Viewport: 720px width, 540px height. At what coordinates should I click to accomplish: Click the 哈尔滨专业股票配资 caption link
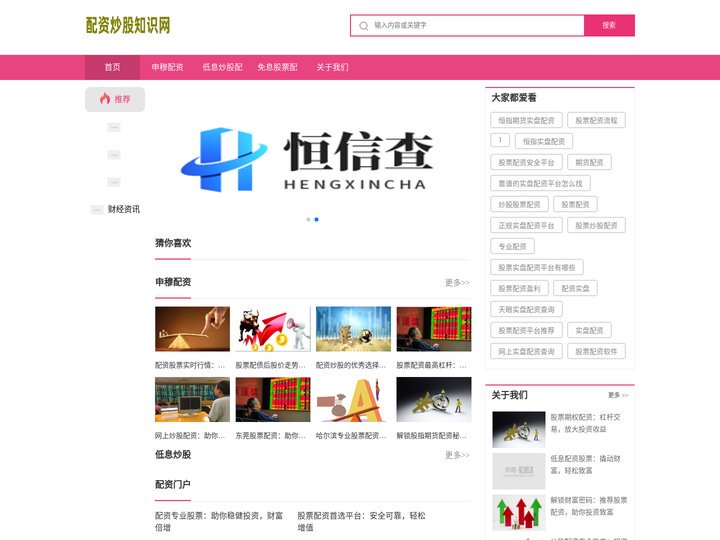351,435
